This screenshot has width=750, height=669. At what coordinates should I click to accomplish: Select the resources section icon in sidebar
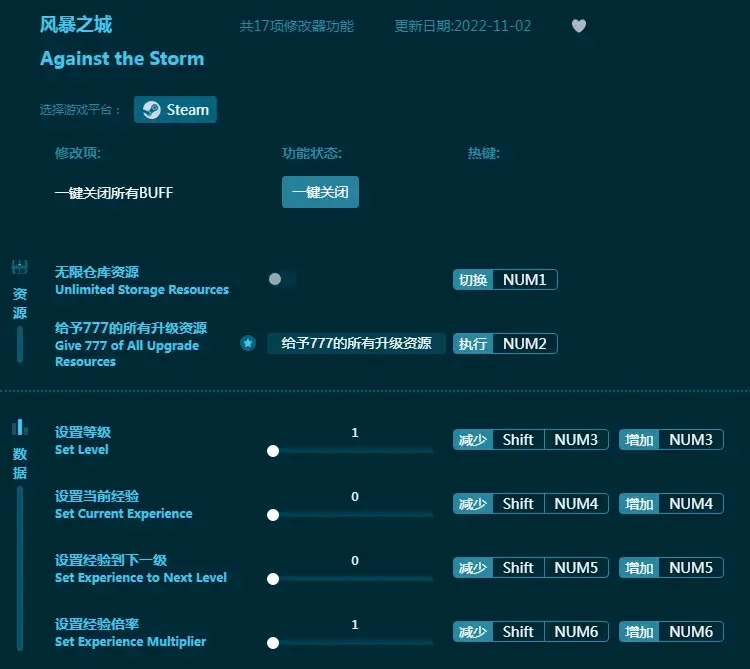(19, 267)
